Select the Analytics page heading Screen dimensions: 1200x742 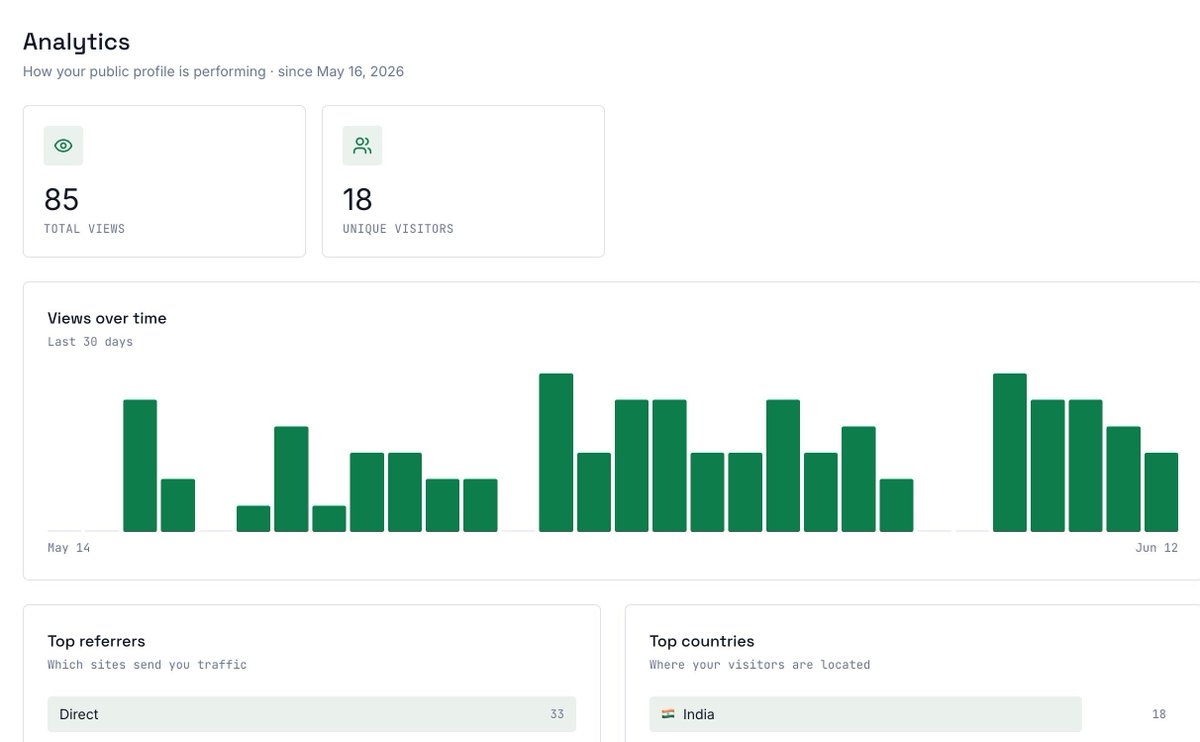[x=76, y=42]
